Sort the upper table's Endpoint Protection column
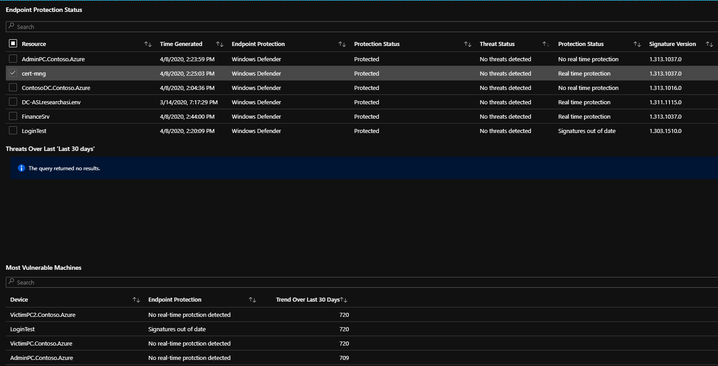The image size is (718, 366). coord(342,44)
